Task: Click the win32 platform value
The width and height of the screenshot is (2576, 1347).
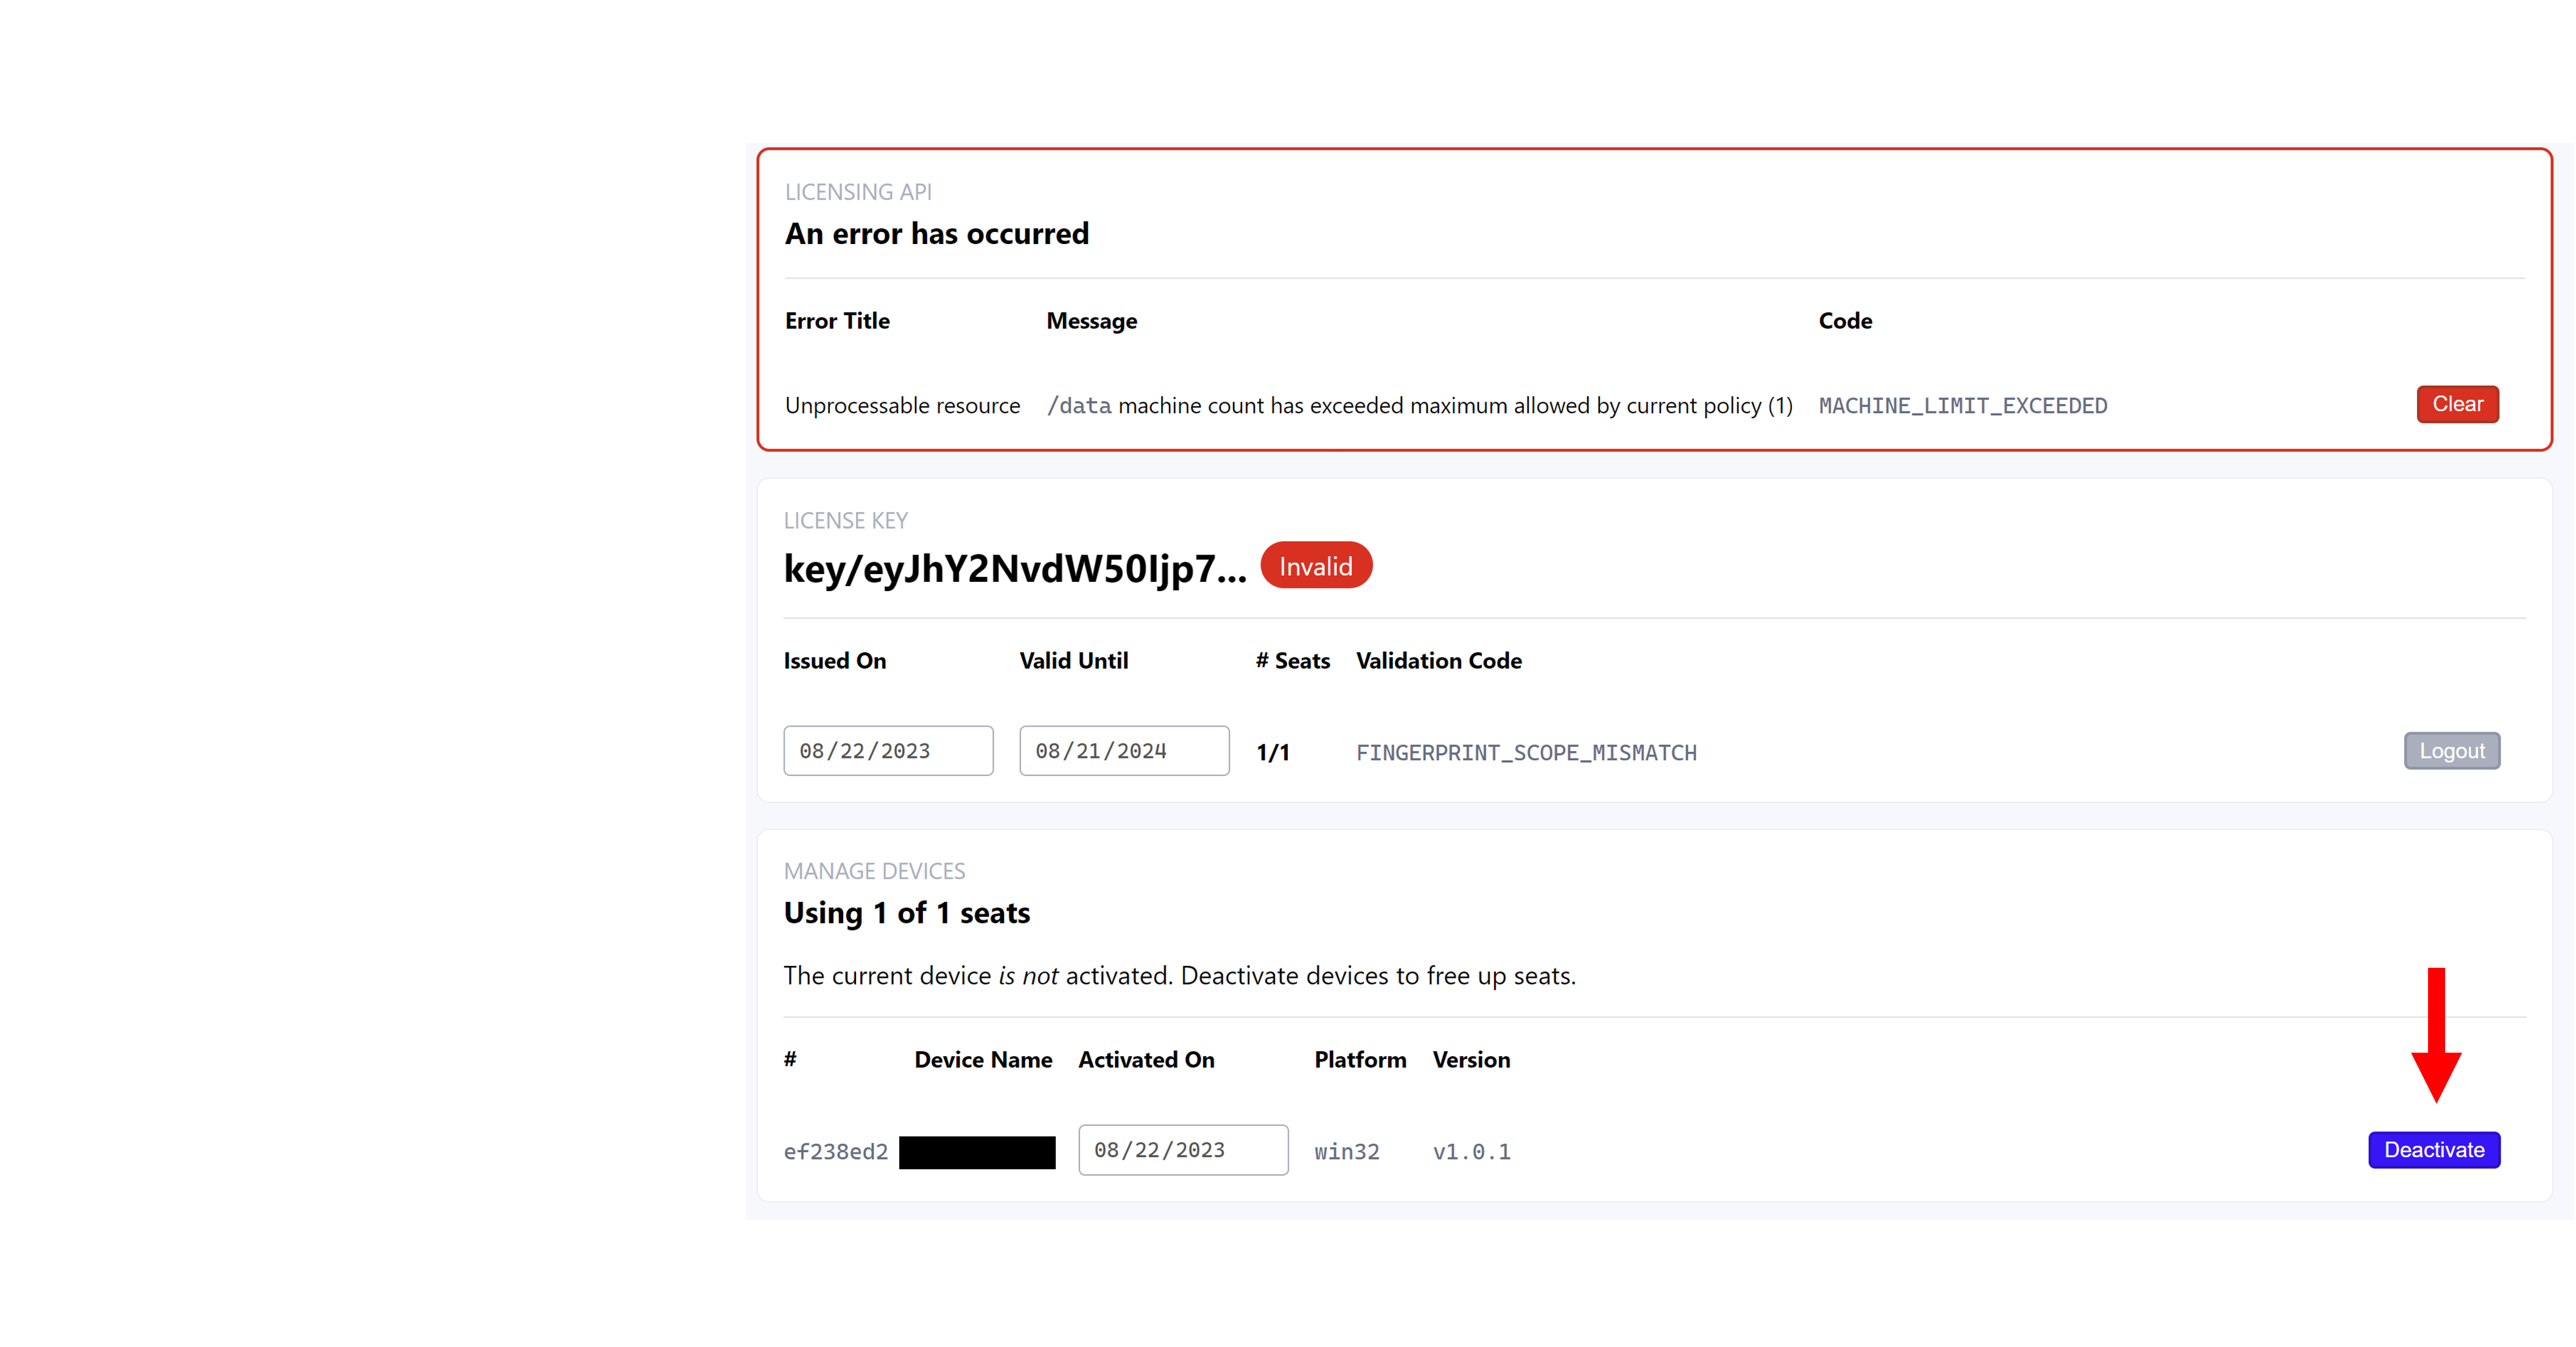Action: 1346,1152
